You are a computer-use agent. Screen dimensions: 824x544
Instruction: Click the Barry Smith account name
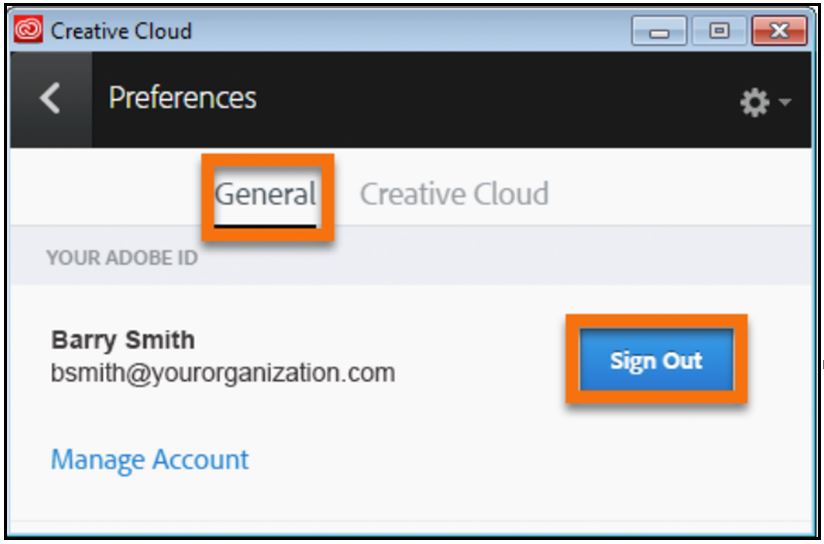pyautogui.click(x=122, y=339)
